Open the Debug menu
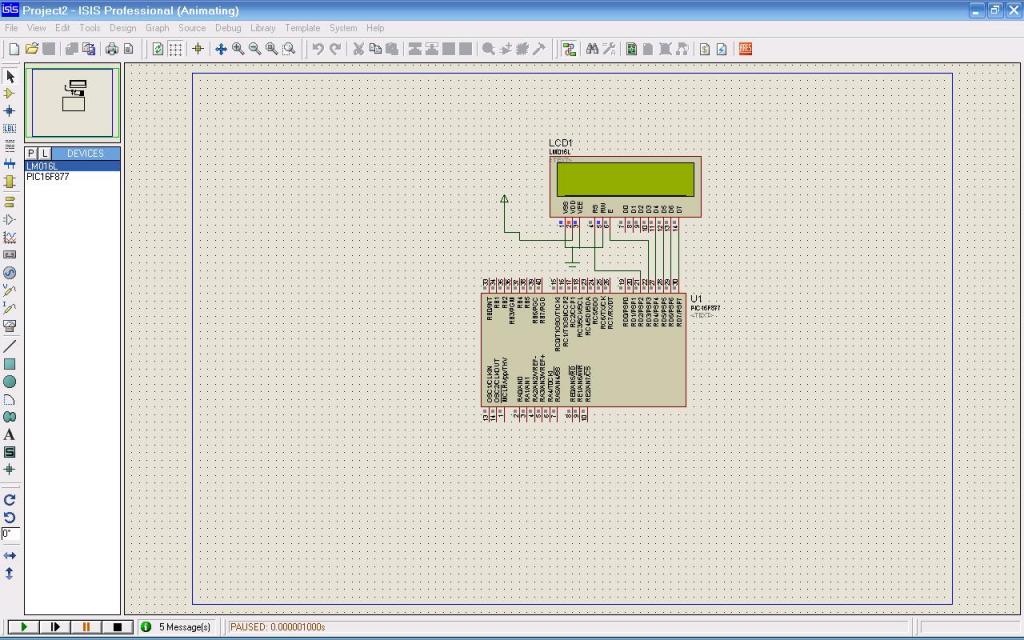Viewport: 1024px width, 640px height. tap(228, 28)
